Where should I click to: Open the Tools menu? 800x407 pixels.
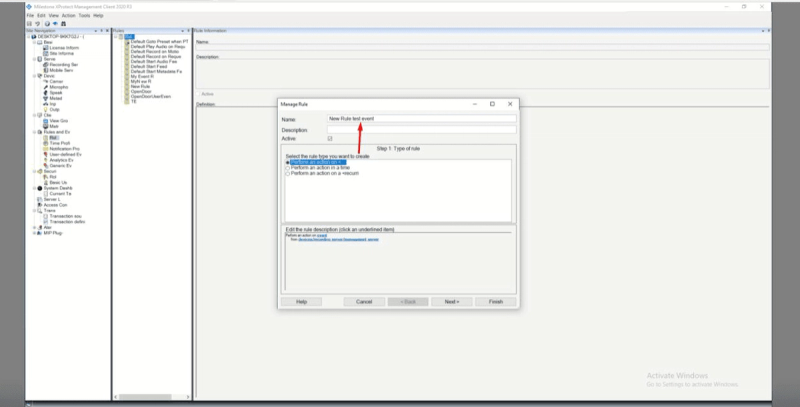(84, 16)
